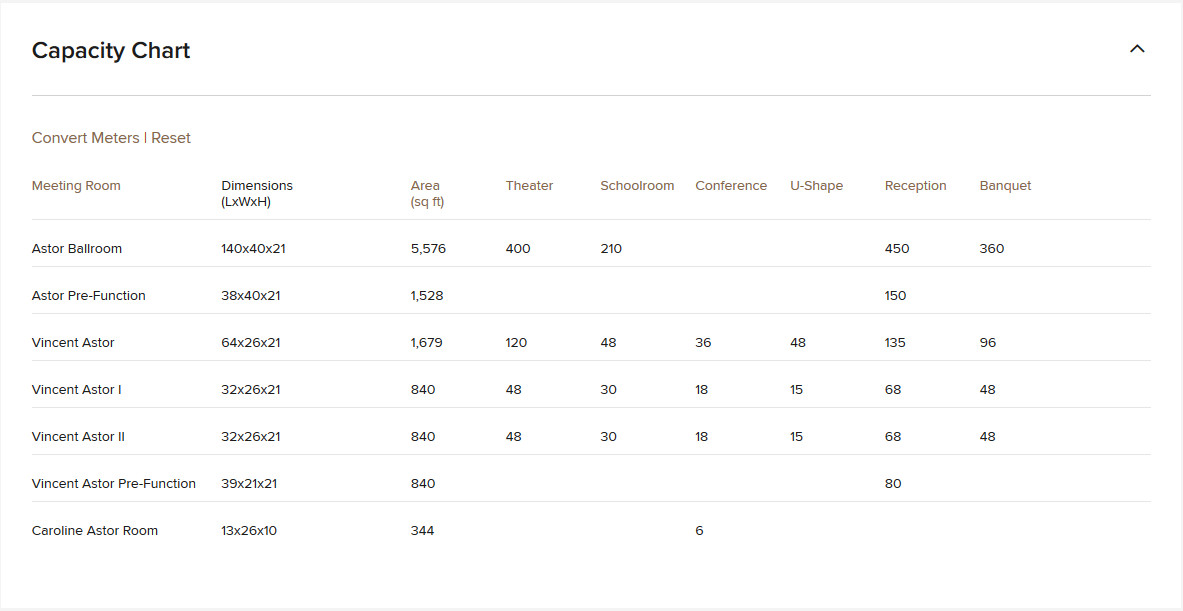Select dimensions value 38x40x21

coord(250,296)
